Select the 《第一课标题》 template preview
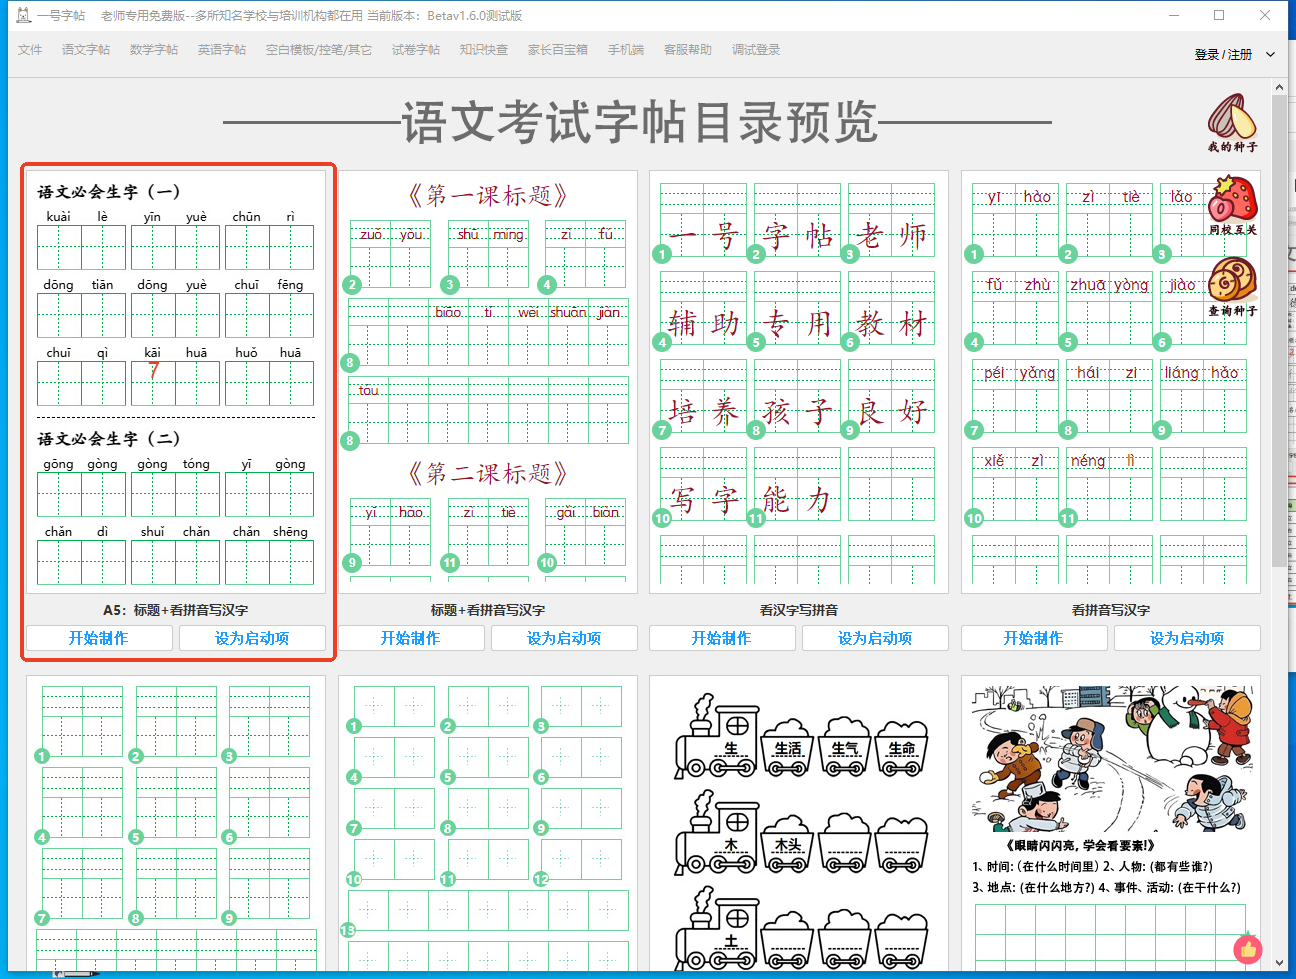Image resolution: width=1296 pixels, height=979 pixels. (x=488, y=382)
